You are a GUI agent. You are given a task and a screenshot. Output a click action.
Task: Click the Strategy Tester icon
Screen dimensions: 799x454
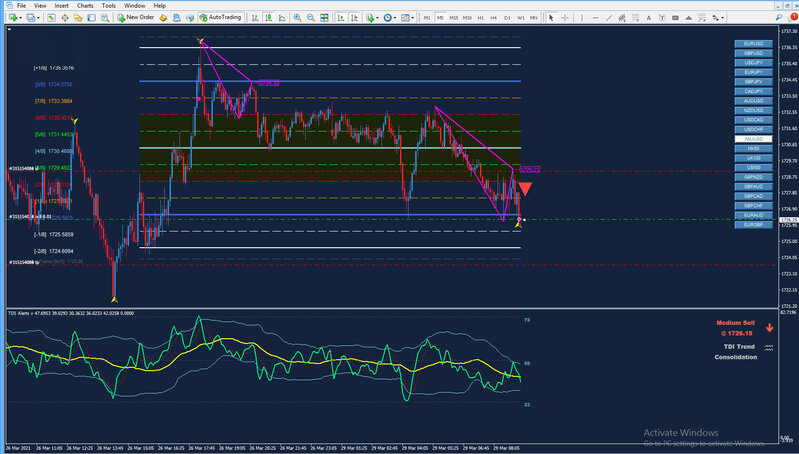click(x=105, y=17)
